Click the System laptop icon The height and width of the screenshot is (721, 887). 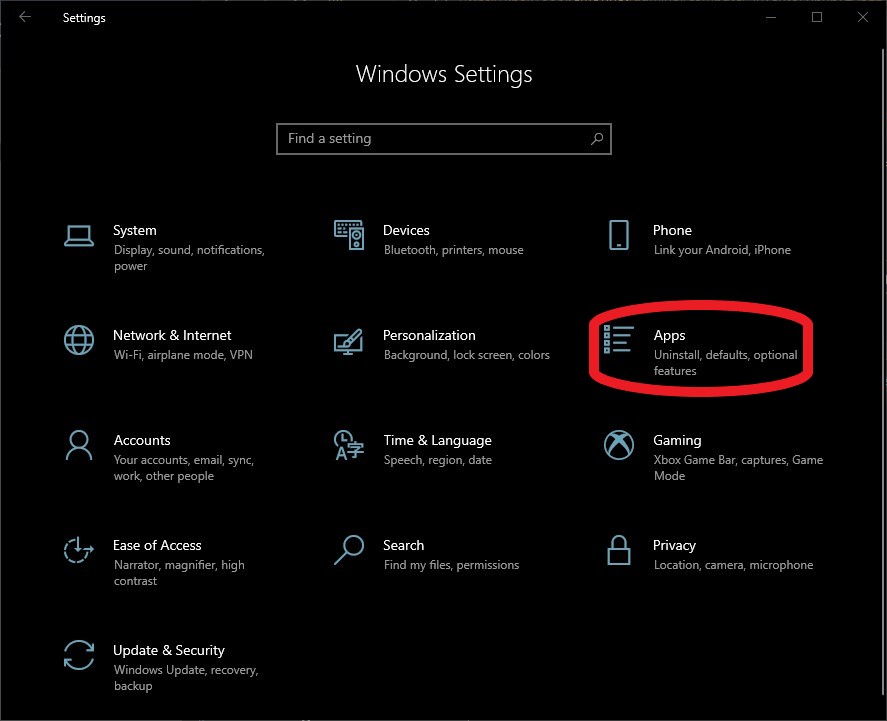[x=79, y=236]
